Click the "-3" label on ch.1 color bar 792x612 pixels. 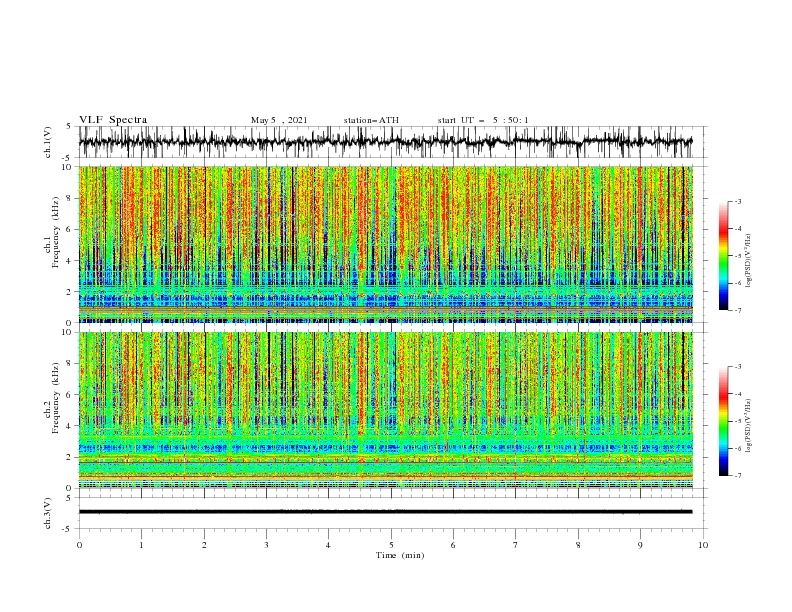738,201
